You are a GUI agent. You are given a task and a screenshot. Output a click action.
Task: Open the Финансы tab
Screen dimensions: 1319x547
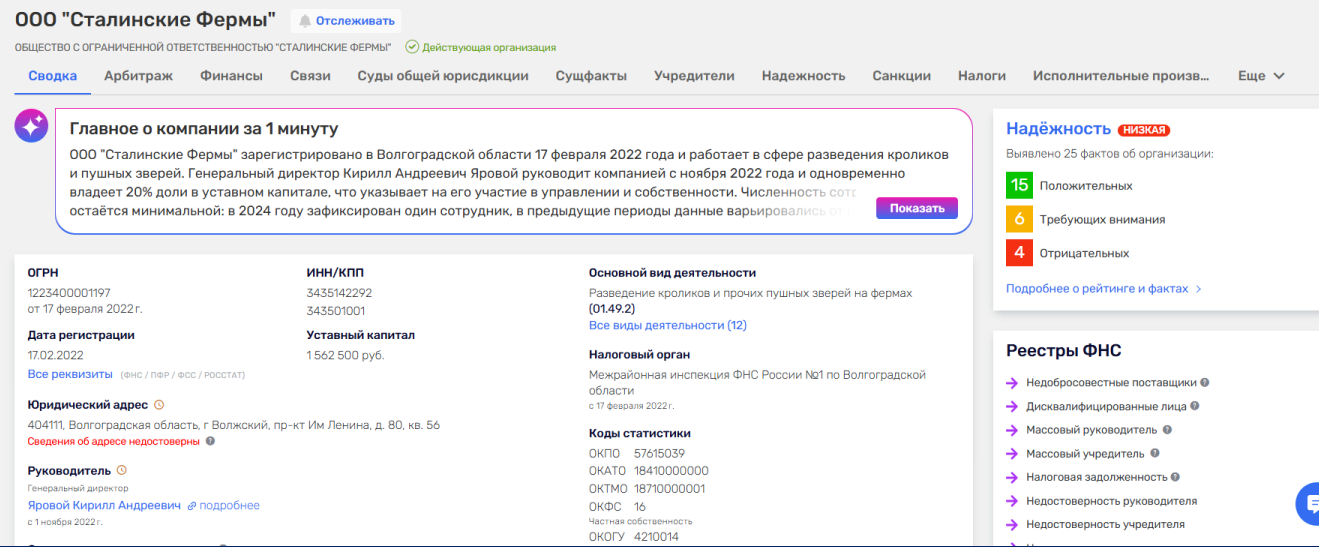tap(231, 76)
